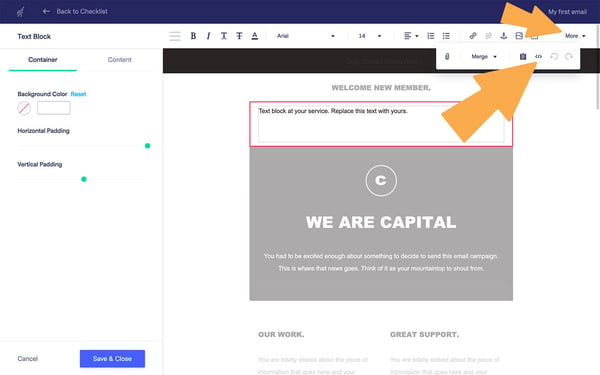Toggle bold text formatting
Screen dimensions: 600x375
[x=193, y=36]
